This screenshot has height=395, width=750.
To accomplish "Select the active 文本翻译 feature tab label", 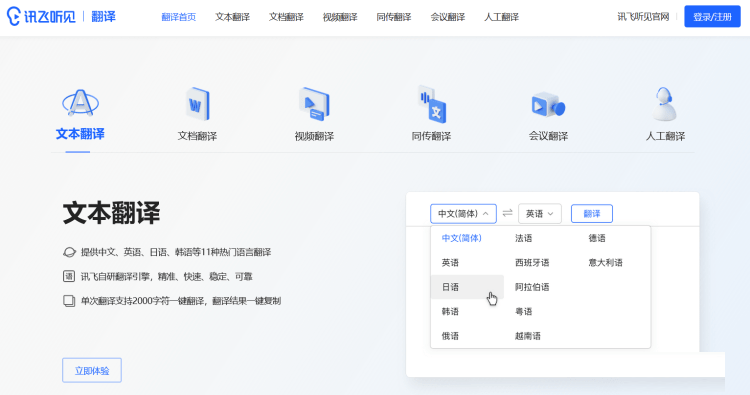I will (x=80, y=134).
